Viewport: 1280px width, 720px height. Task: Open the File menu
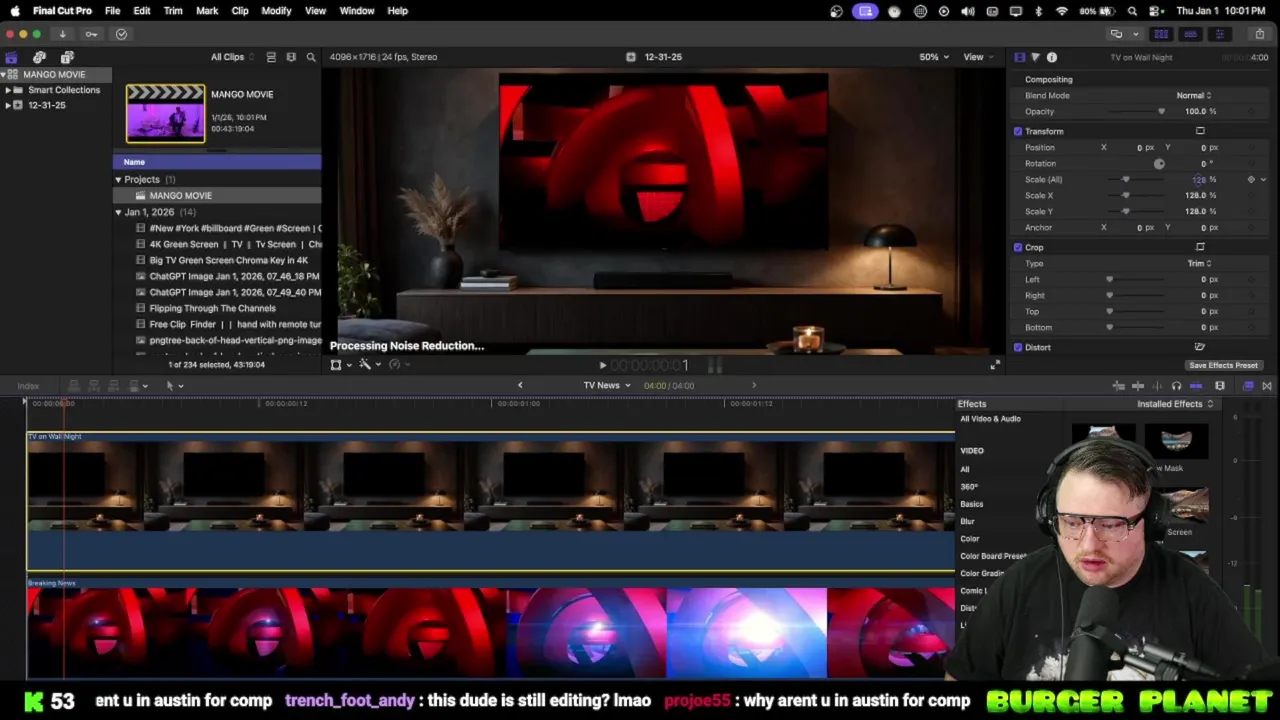pos(112,11)
